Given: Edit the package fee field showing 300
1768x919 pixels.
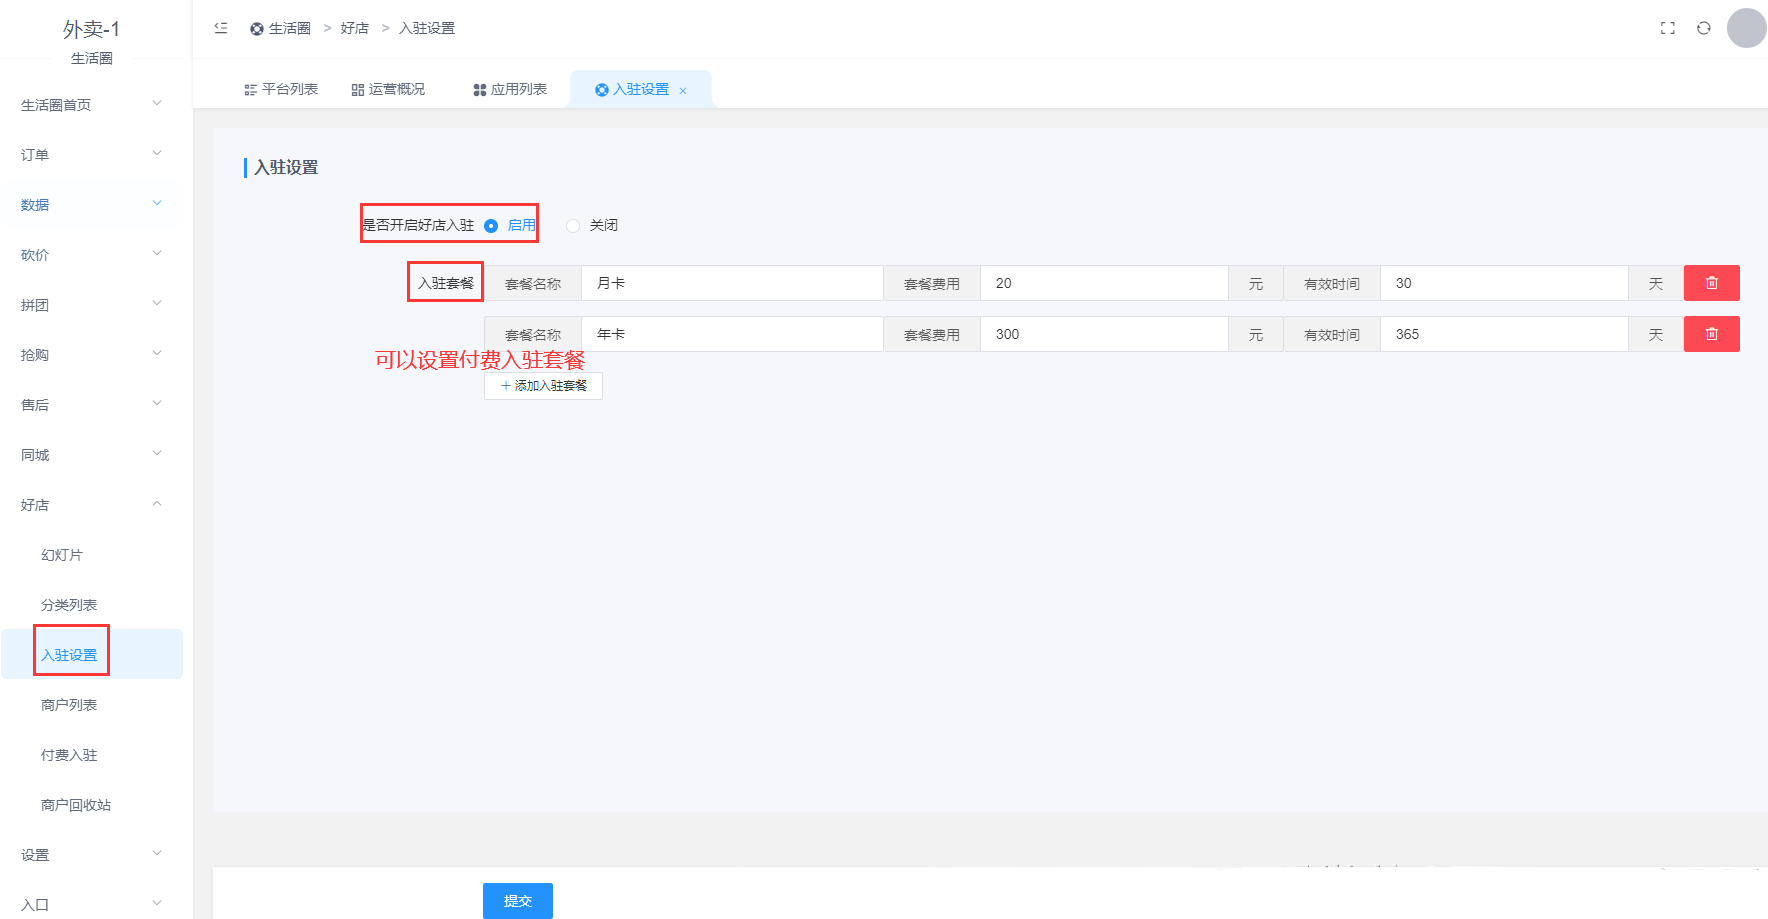Looking at the screenshot, I should tap(1104, 334).
